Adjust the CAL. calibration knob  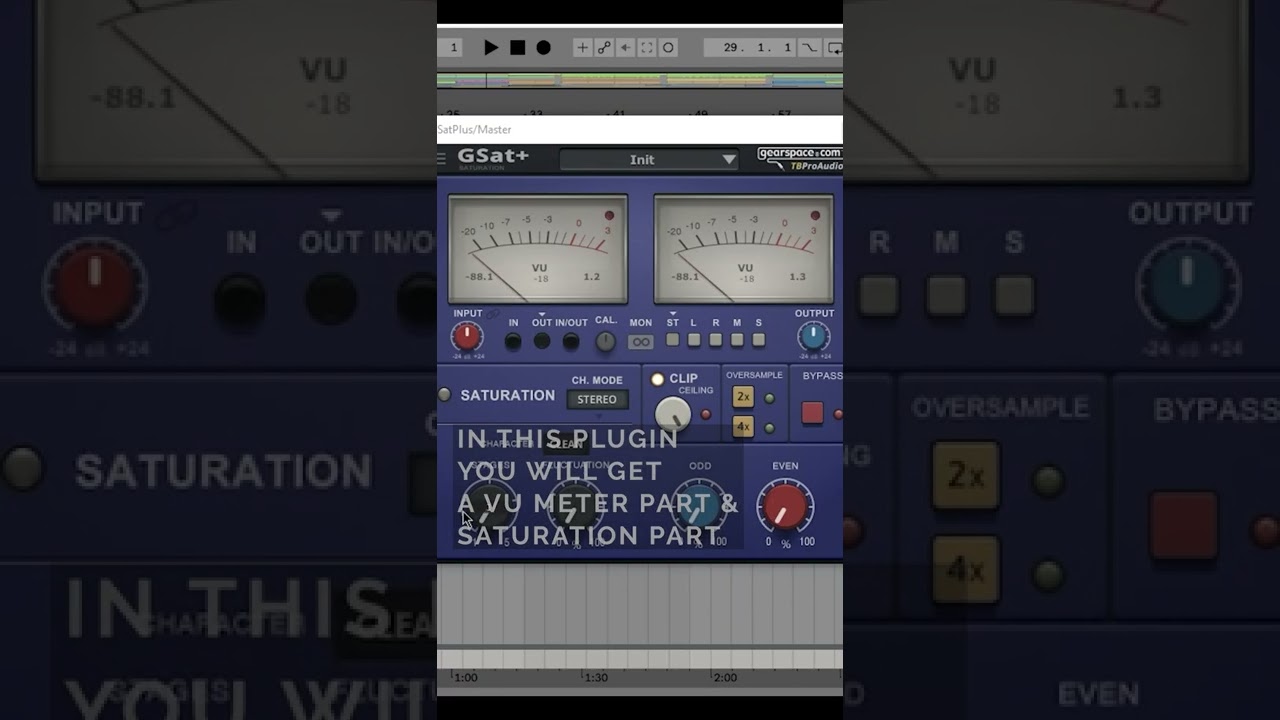(605, 341)
